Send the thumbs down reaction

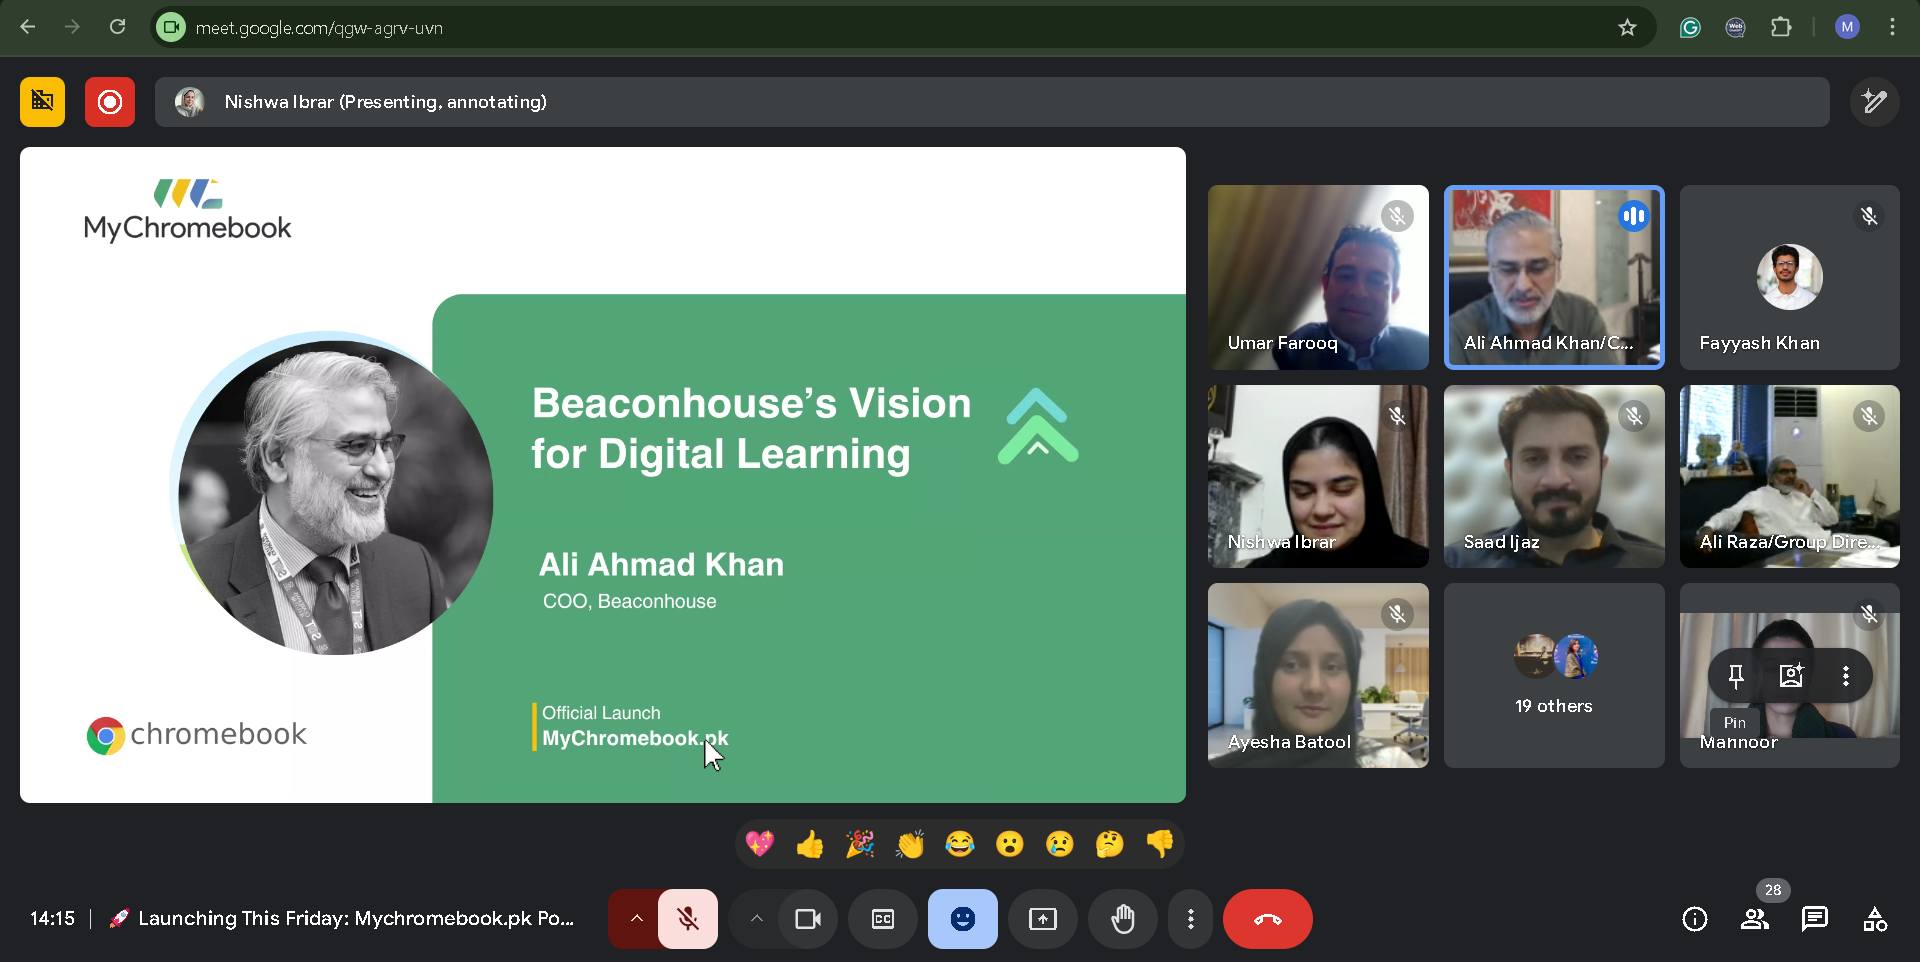click(x=1160, y=845)
